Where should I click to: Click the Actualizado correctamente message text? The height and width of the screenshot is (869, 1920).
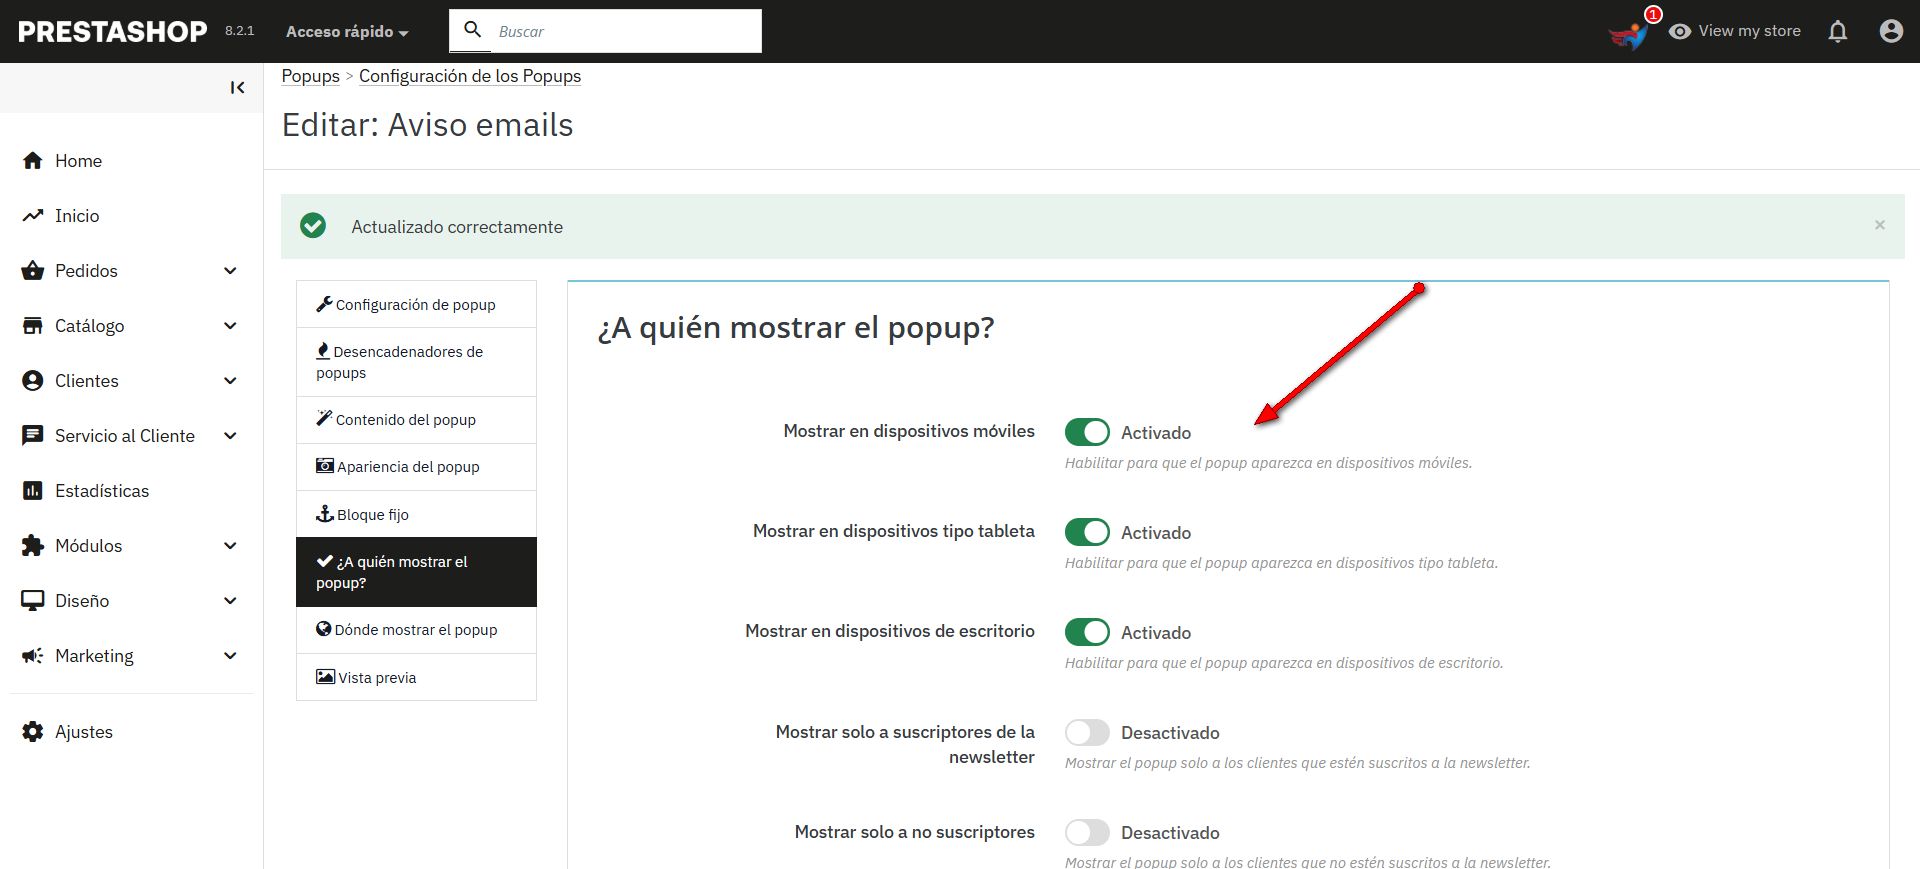[457, 227]
